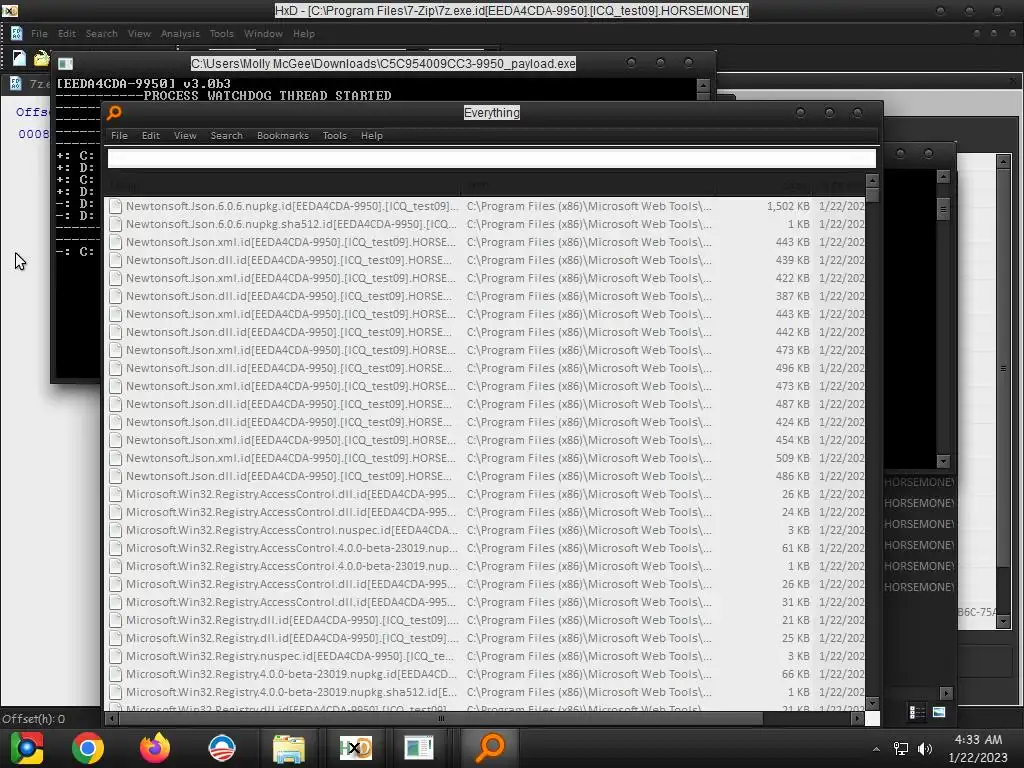Select Microsoft.Win32.Registry.dll row sized 21 KB

pos(487,620)
